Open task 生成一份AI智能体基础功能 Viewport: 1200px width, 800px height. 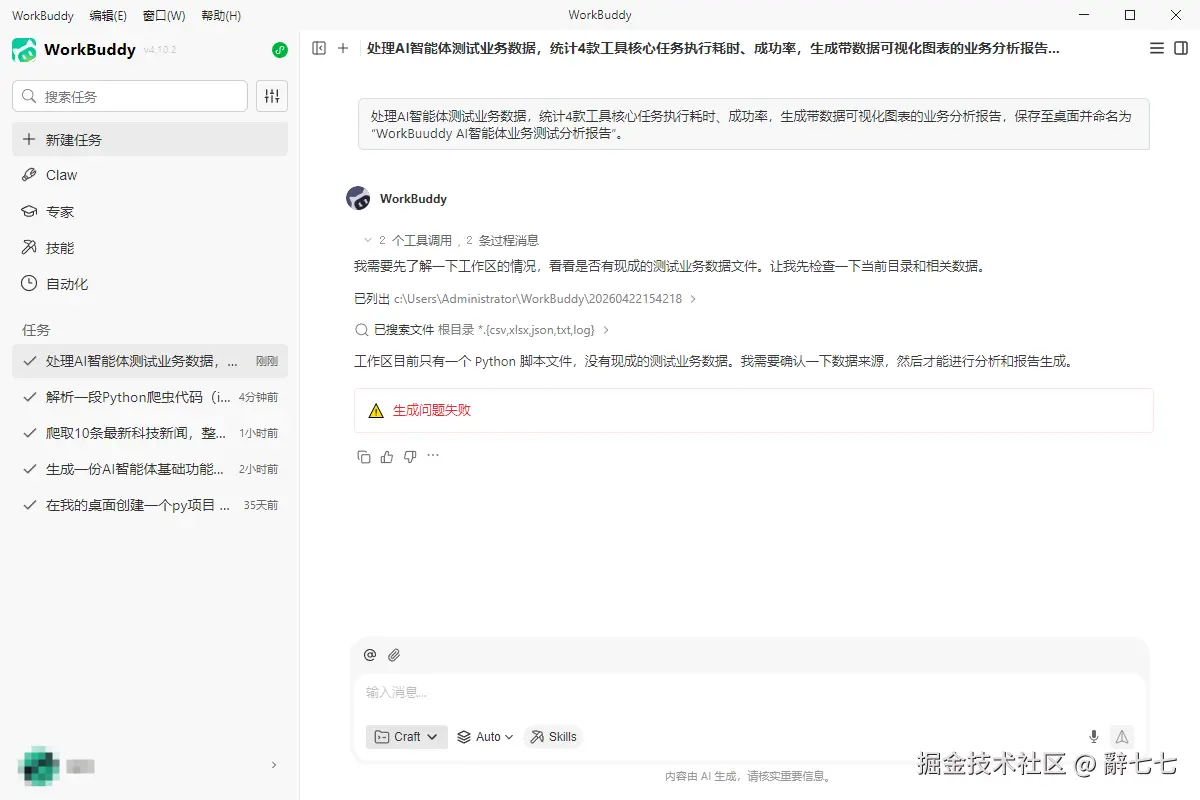pyautogui.click(x=150, y=469)
